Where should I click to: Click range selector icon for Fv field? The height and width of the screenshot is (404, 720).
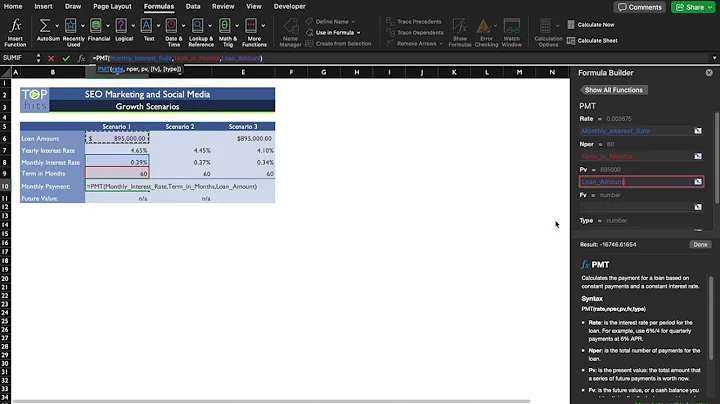[698, 207]
